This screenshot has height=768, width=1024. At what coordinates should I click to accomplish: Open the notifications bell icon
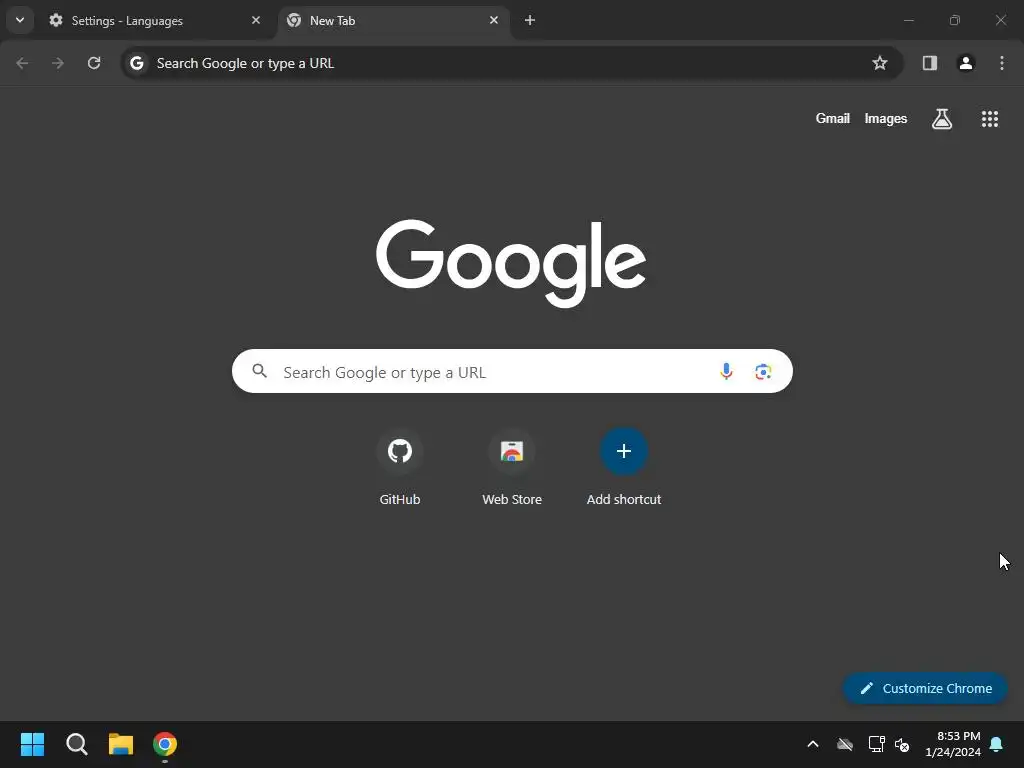[997, 744]
